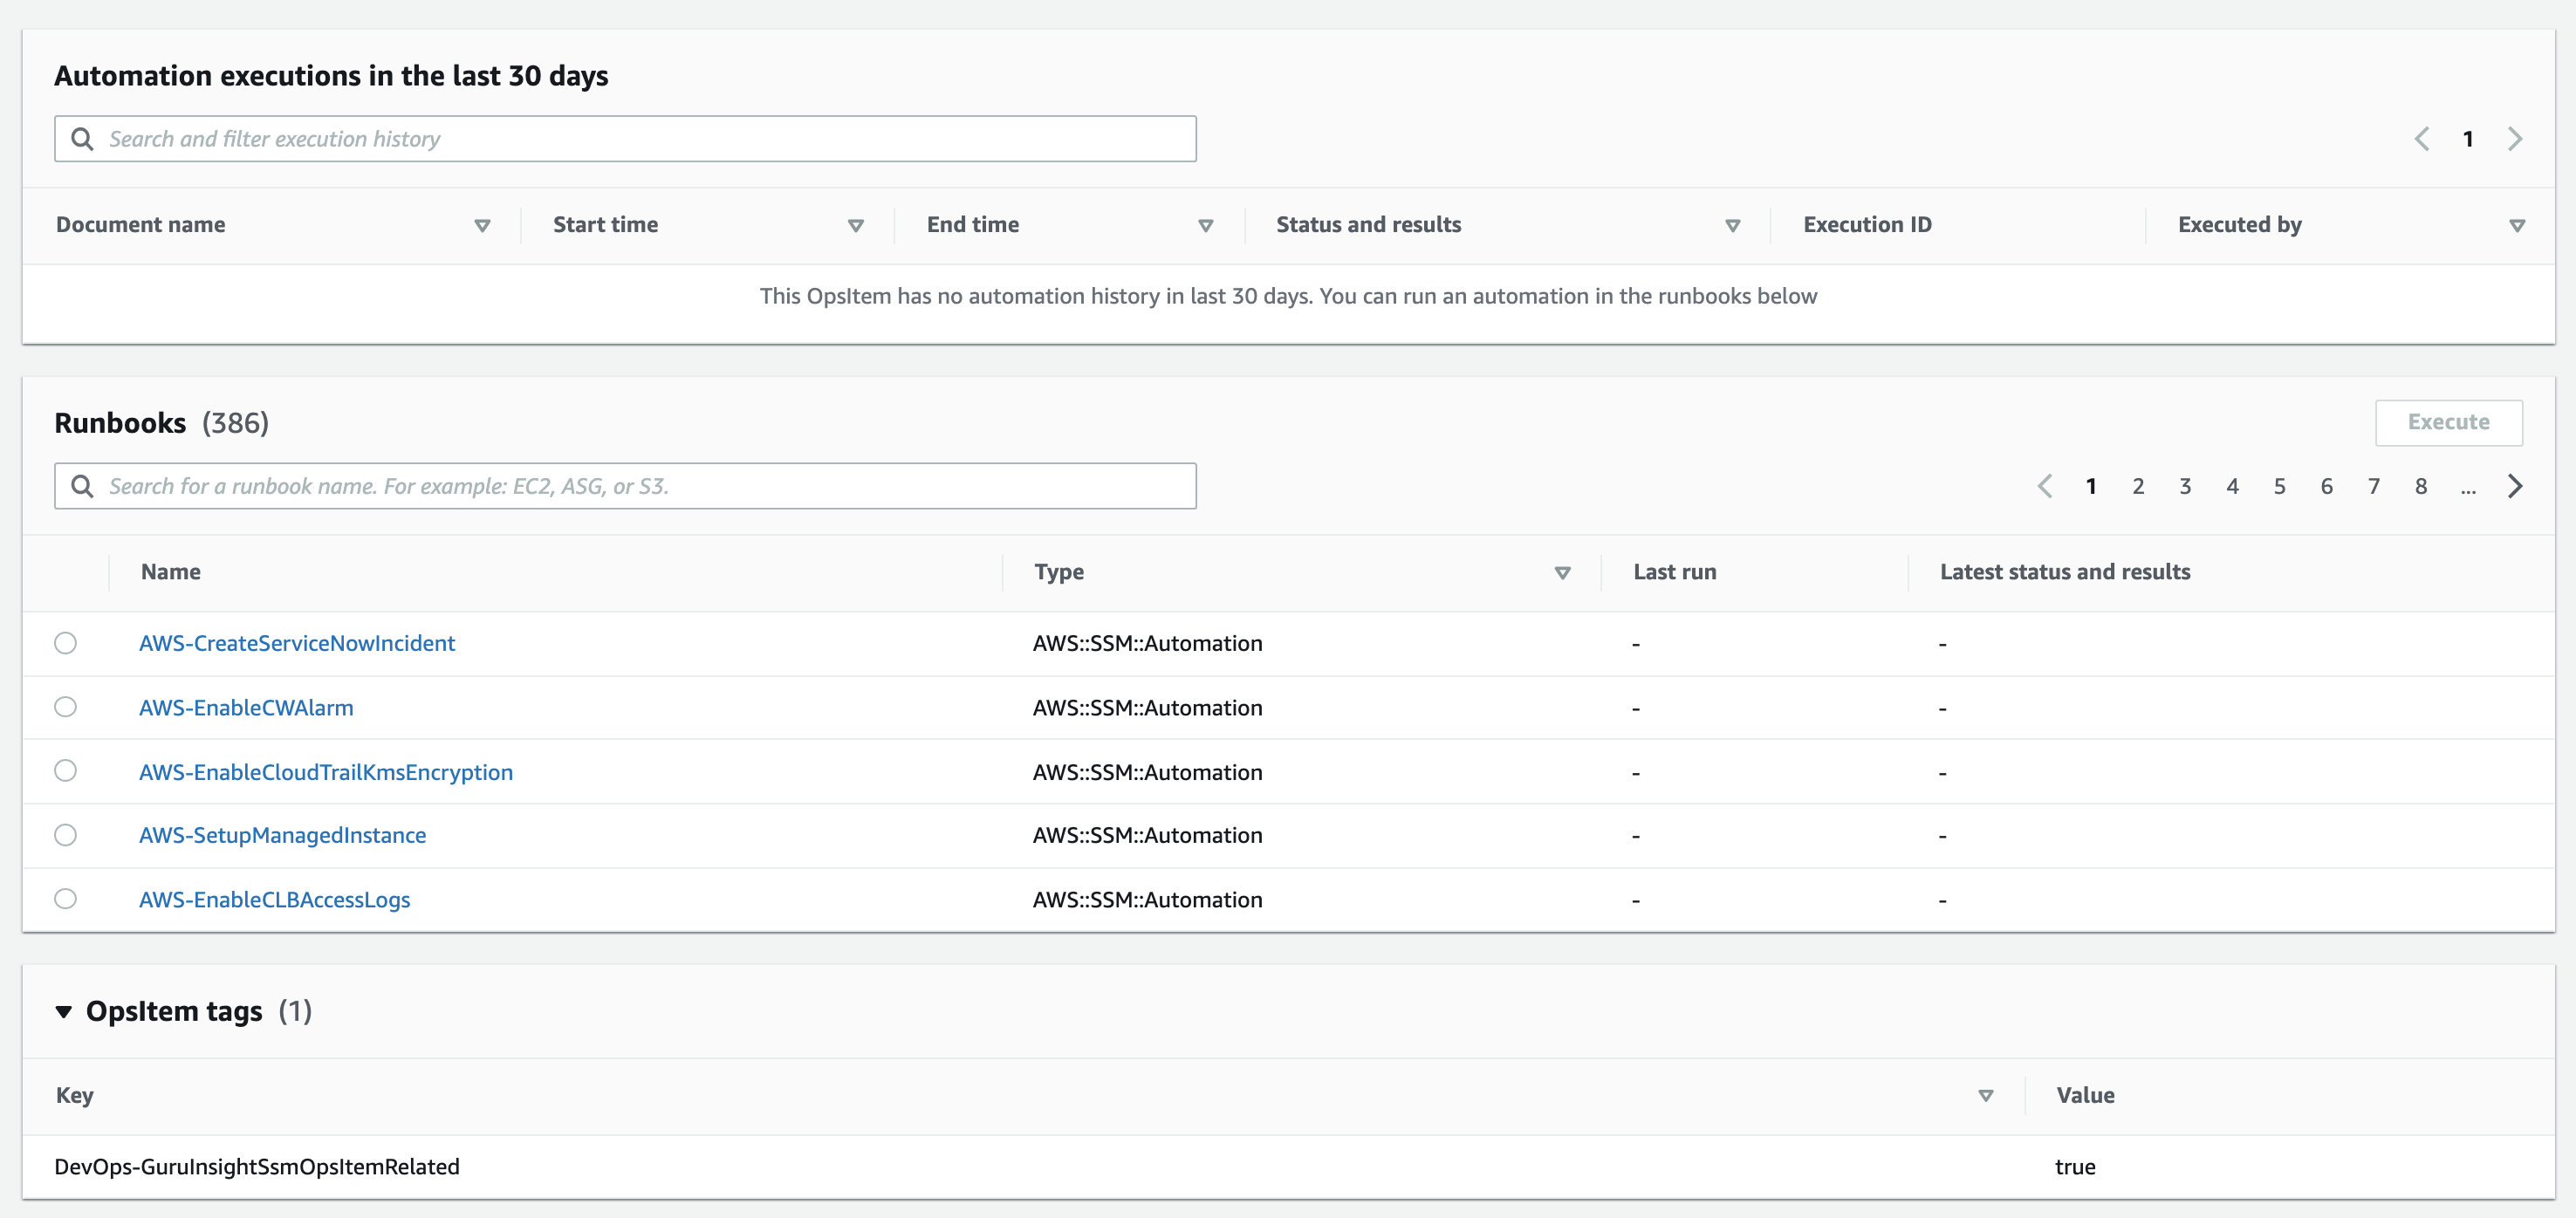Select the AWS-SetupManagedInstance radio button
The width and height of the screenshot is (2576, 1218).
point(66,835)
